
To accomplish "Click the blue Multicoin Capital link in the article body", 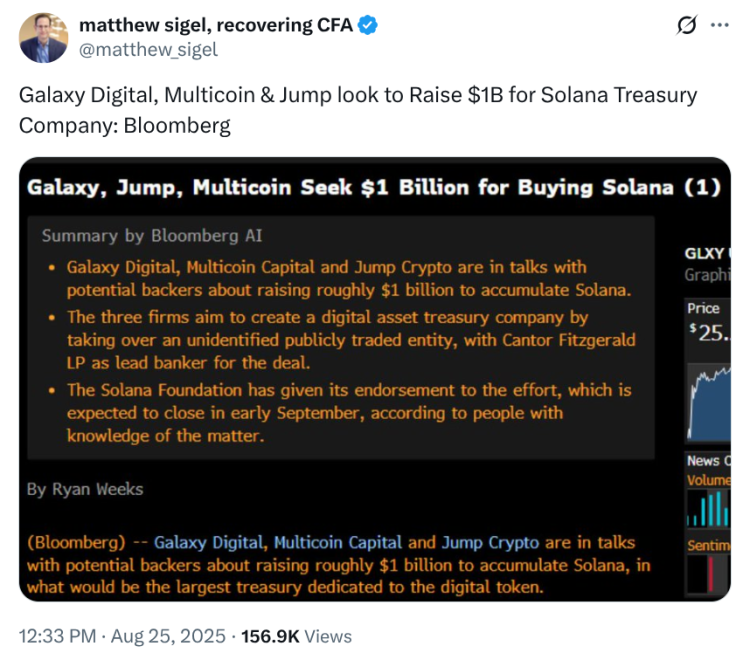I will [338, 543].
